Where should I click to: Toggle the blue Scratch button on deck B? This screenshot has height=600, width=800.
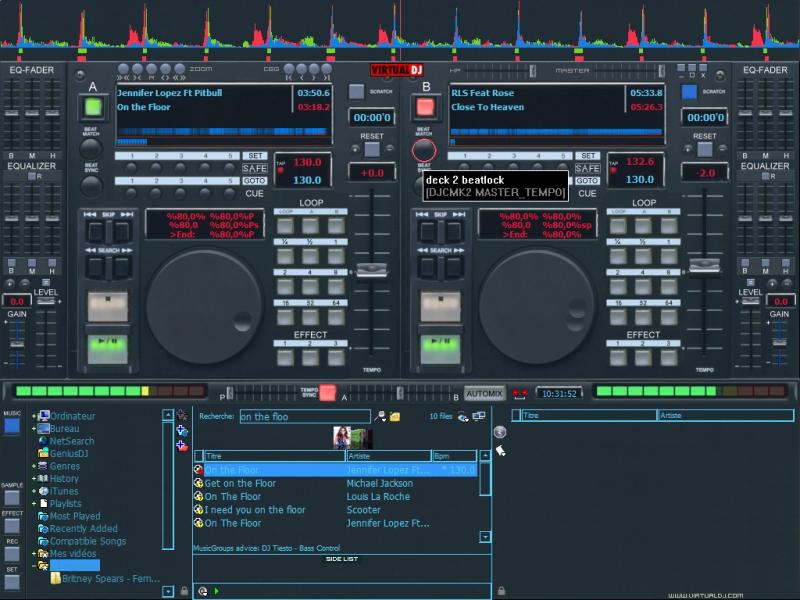689,91
